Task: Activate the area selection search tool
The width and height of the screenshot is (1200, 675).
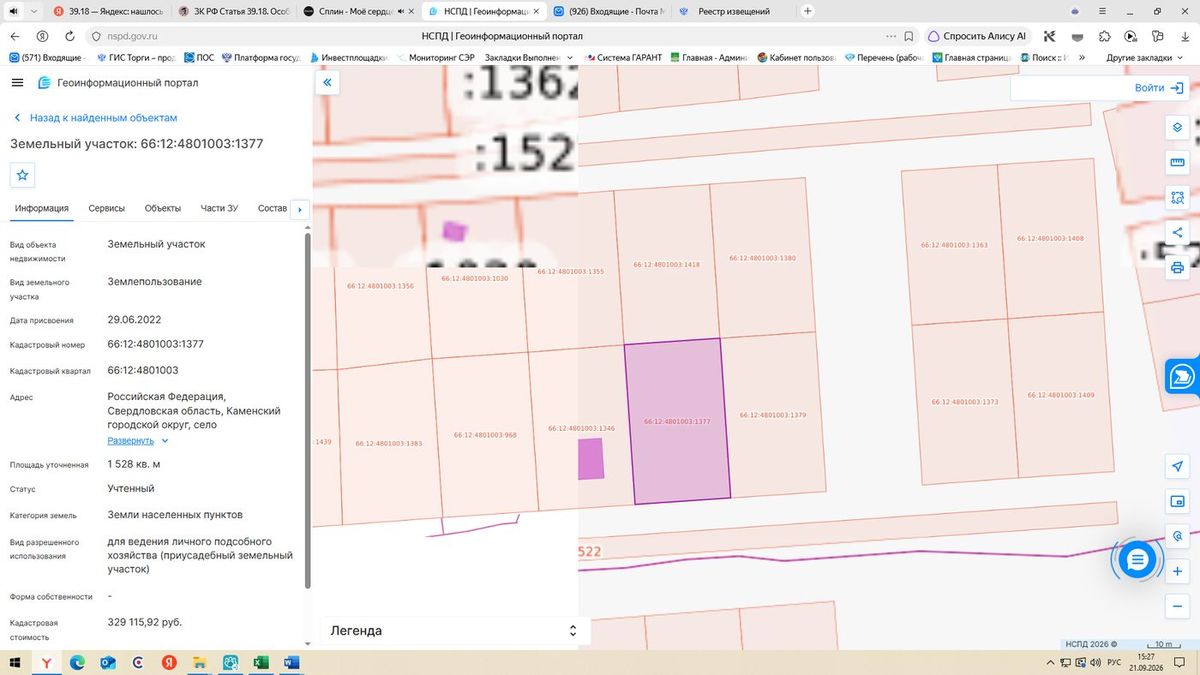Action: pos(1177,198)
